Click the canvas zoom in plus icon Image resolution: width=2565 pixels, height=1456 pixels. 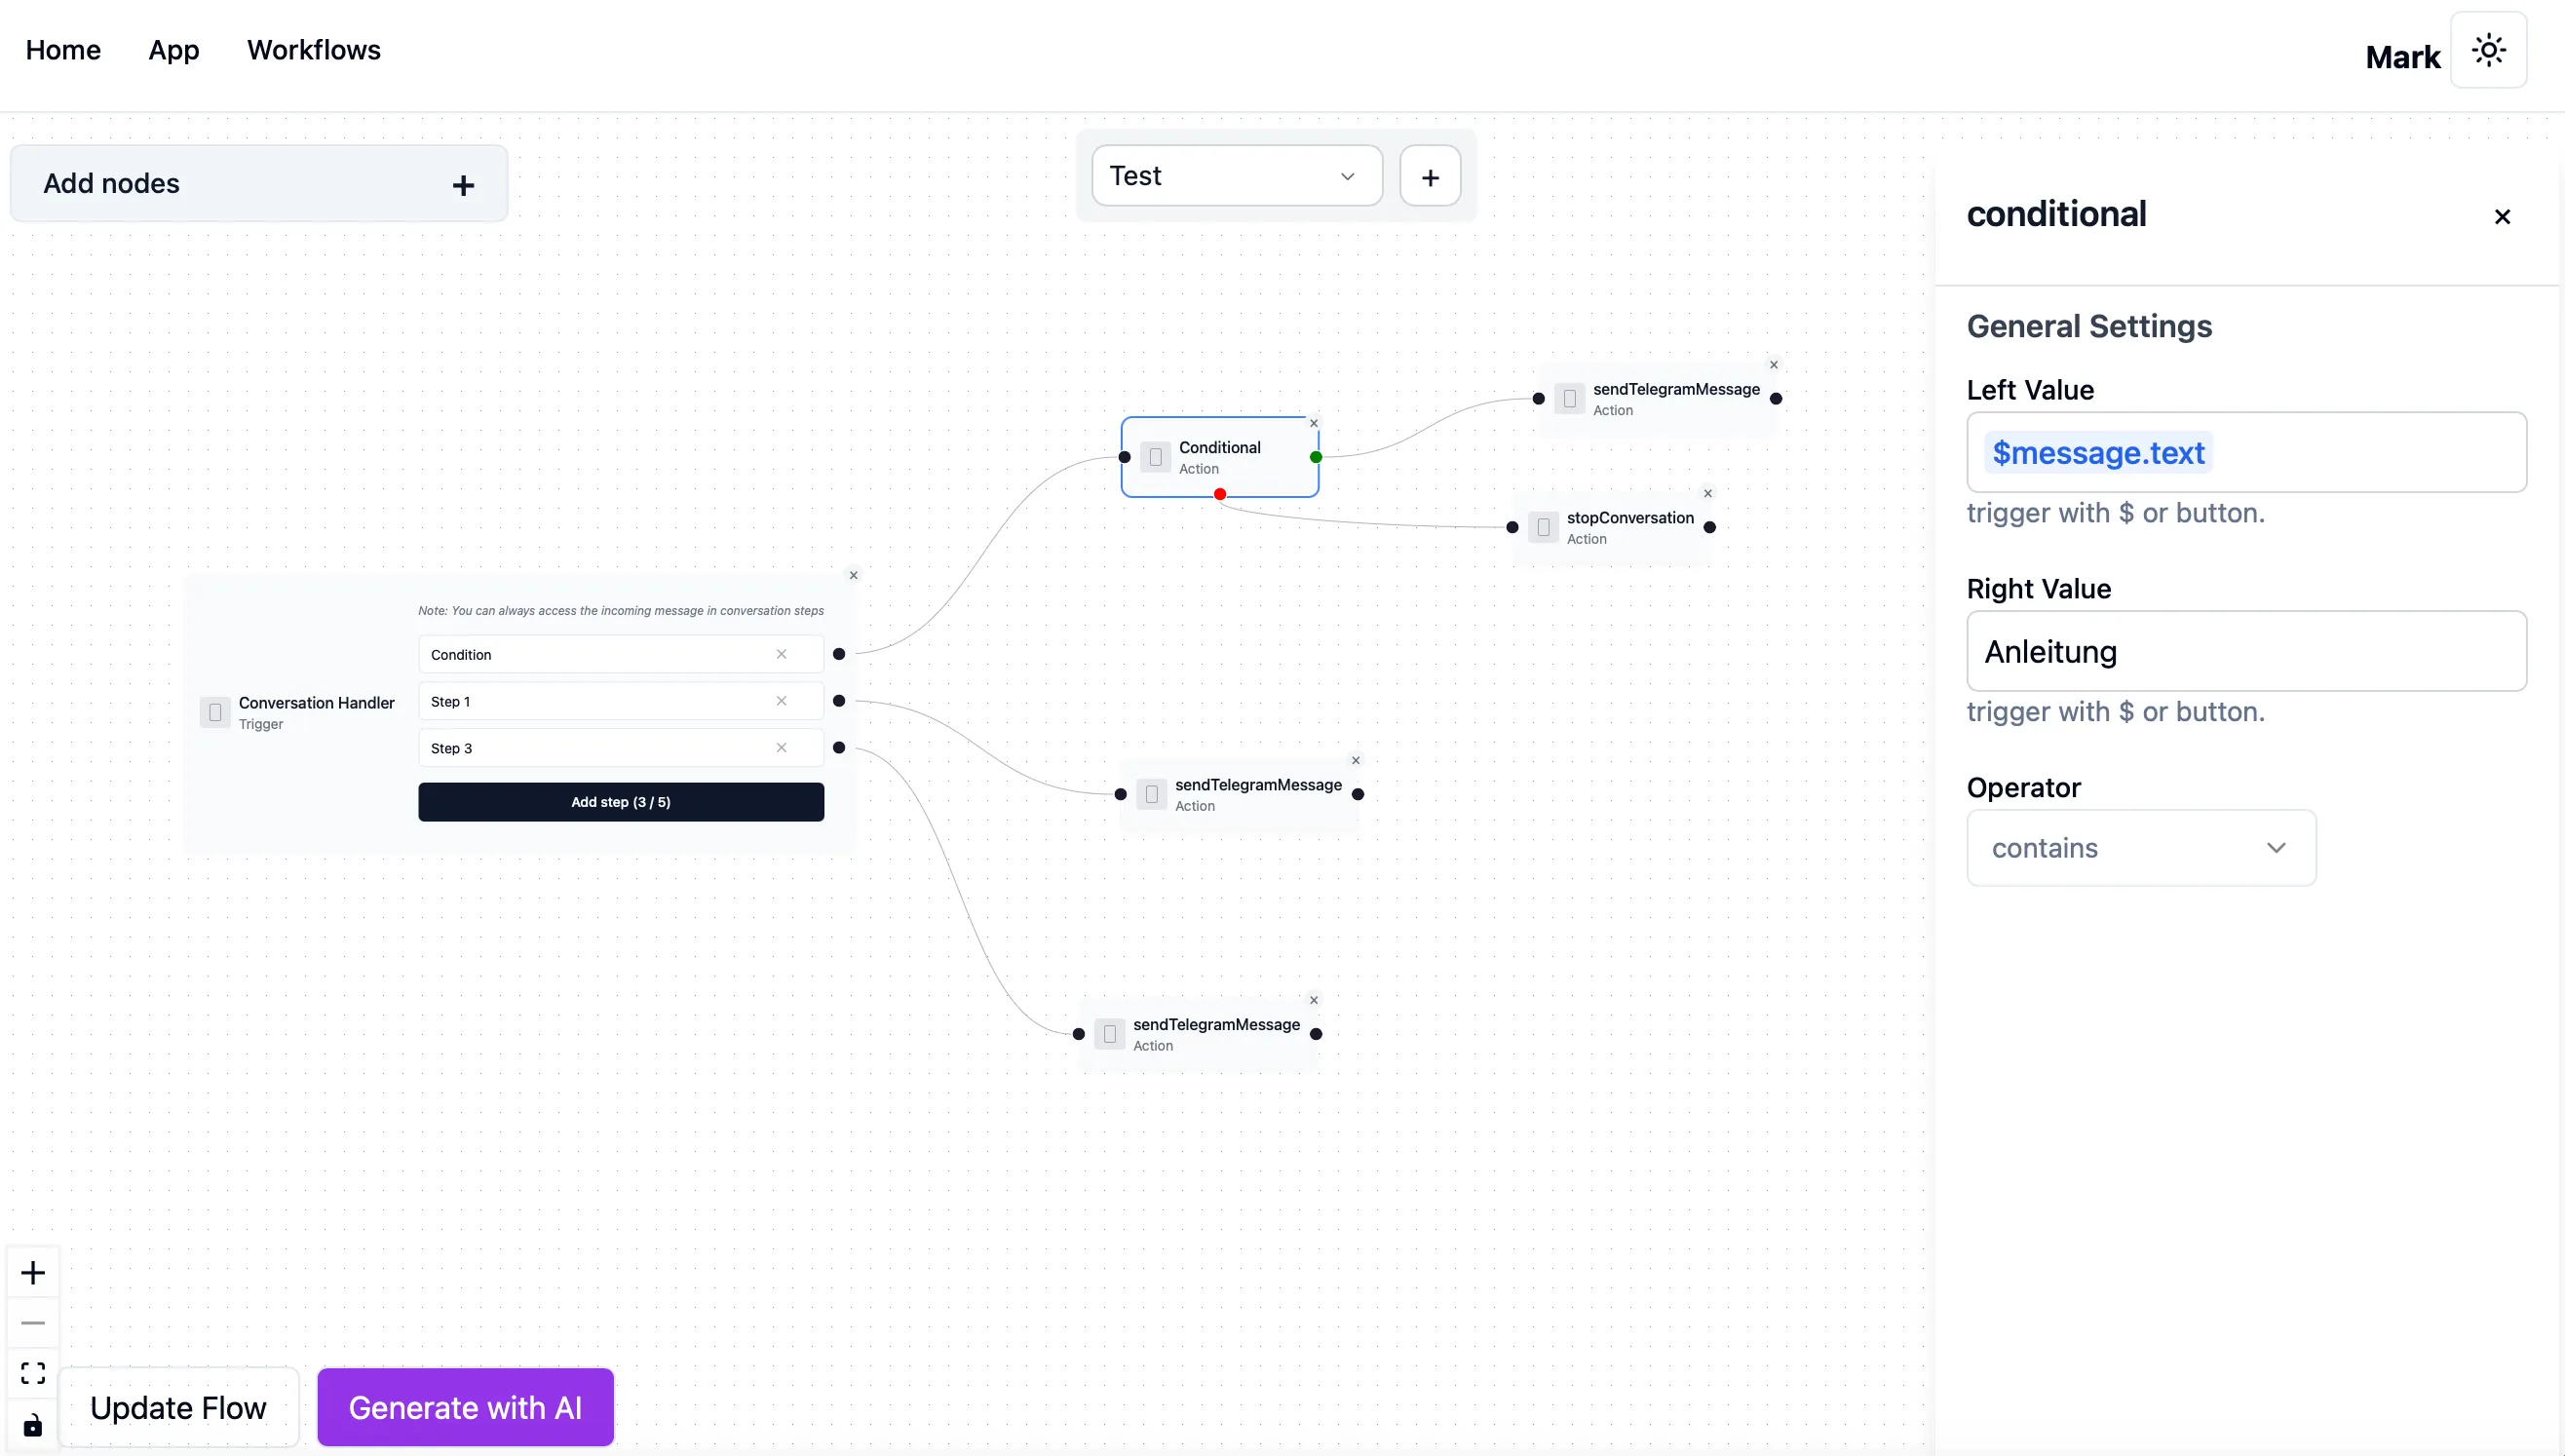33,1273
